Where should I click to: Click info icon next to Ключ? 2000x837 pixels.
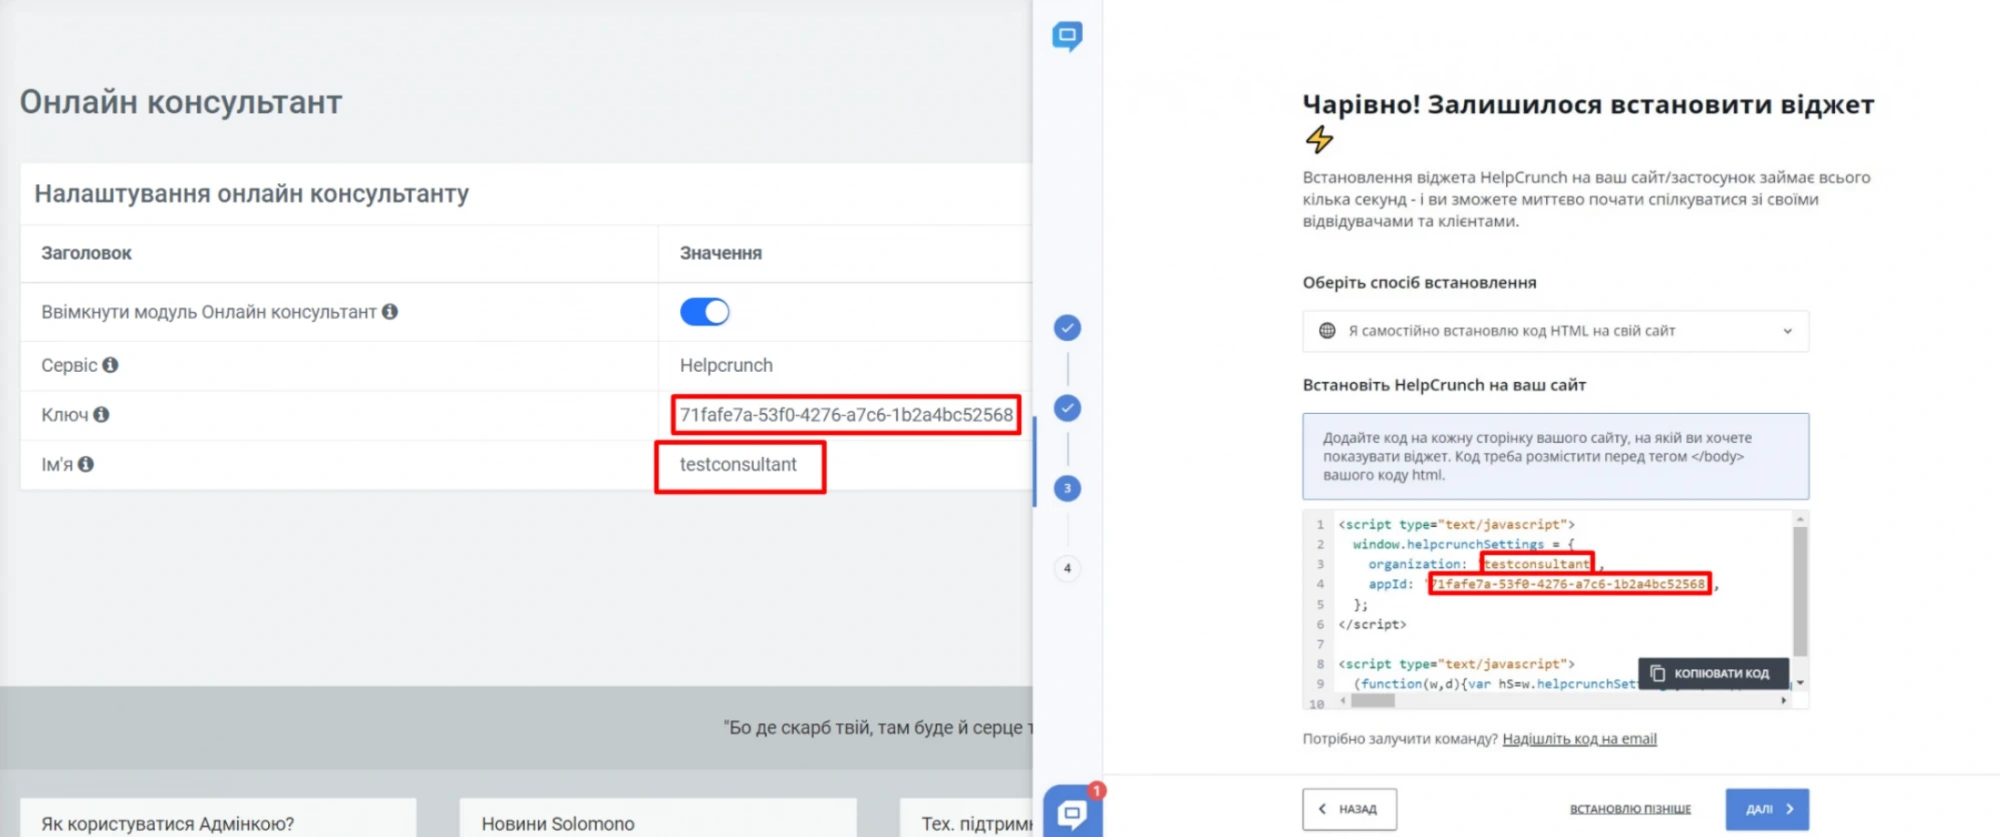101,414
